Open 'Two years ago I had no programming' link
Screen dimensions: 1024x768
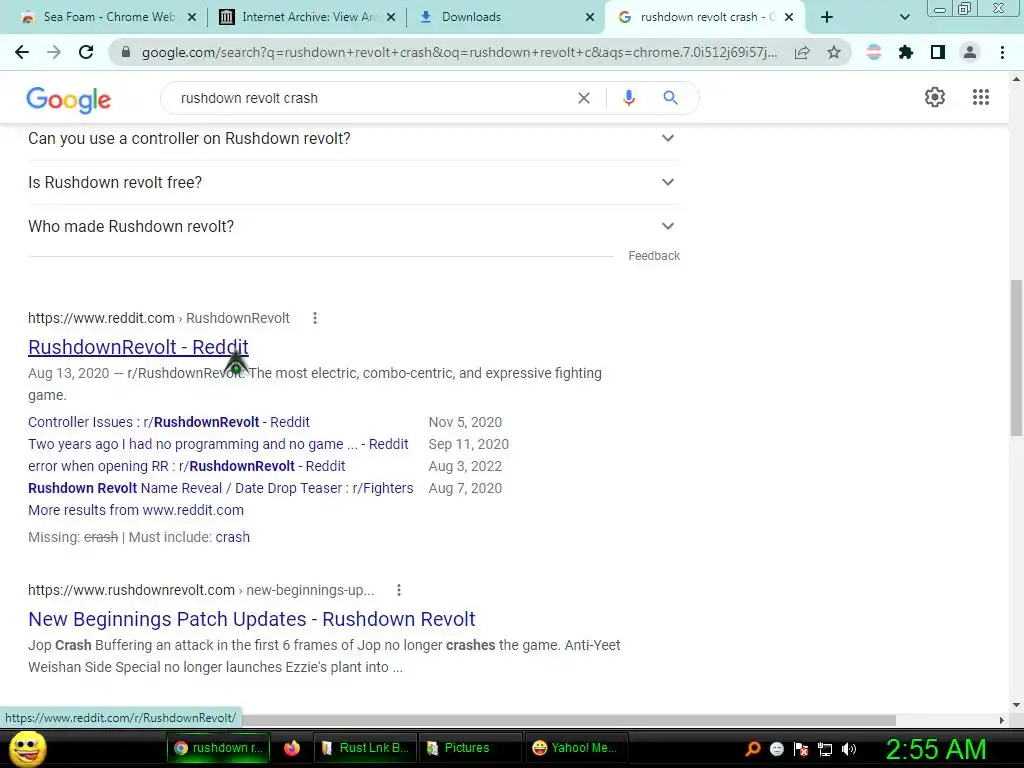click(x=218, y=444)
